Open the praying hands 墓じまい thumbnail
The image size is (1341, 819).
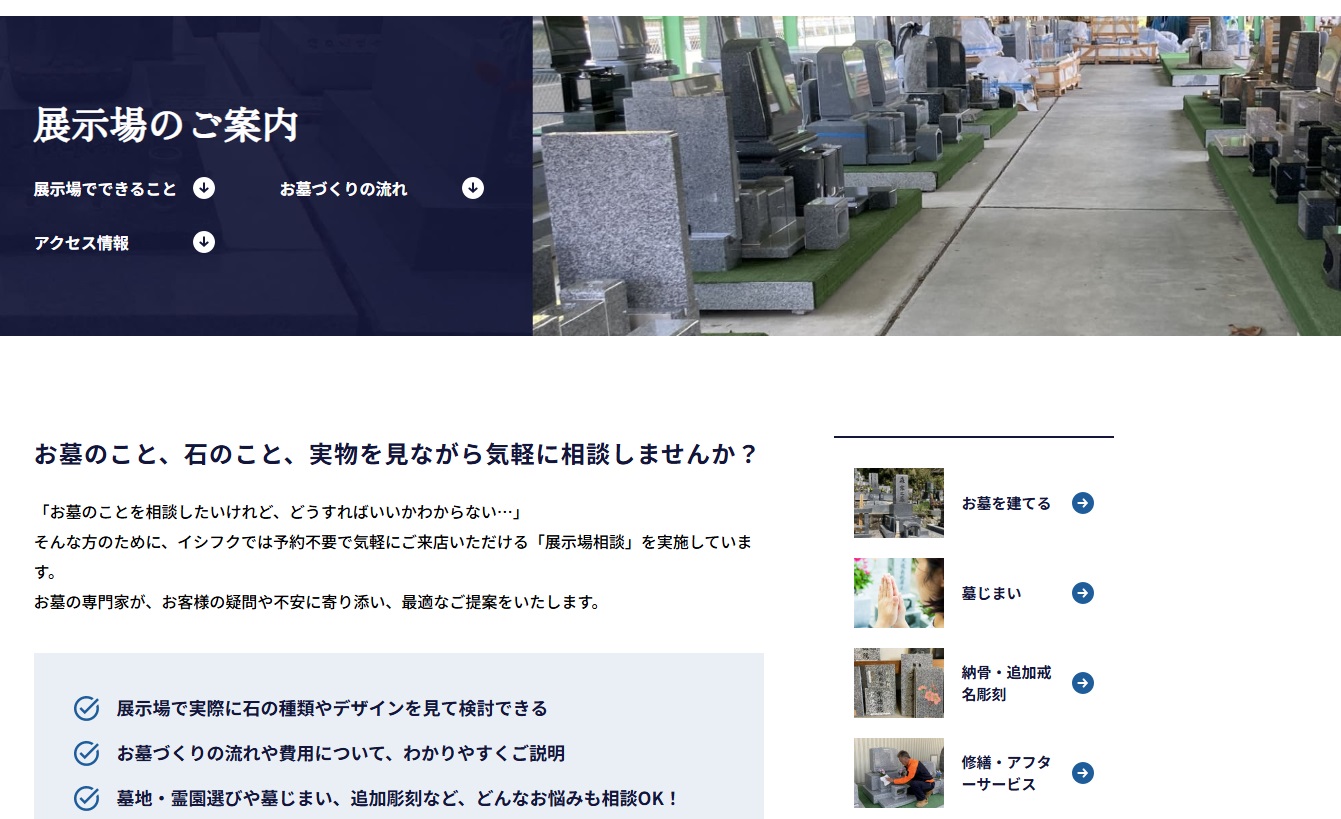pyautogui.click(x=898, y=593)
